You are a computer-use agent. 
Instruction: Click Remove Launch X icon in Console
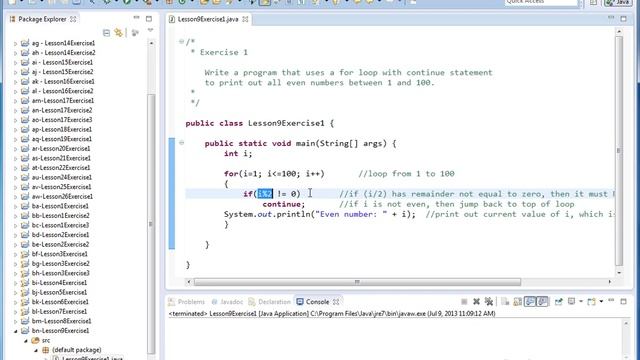tap(476, 302)
